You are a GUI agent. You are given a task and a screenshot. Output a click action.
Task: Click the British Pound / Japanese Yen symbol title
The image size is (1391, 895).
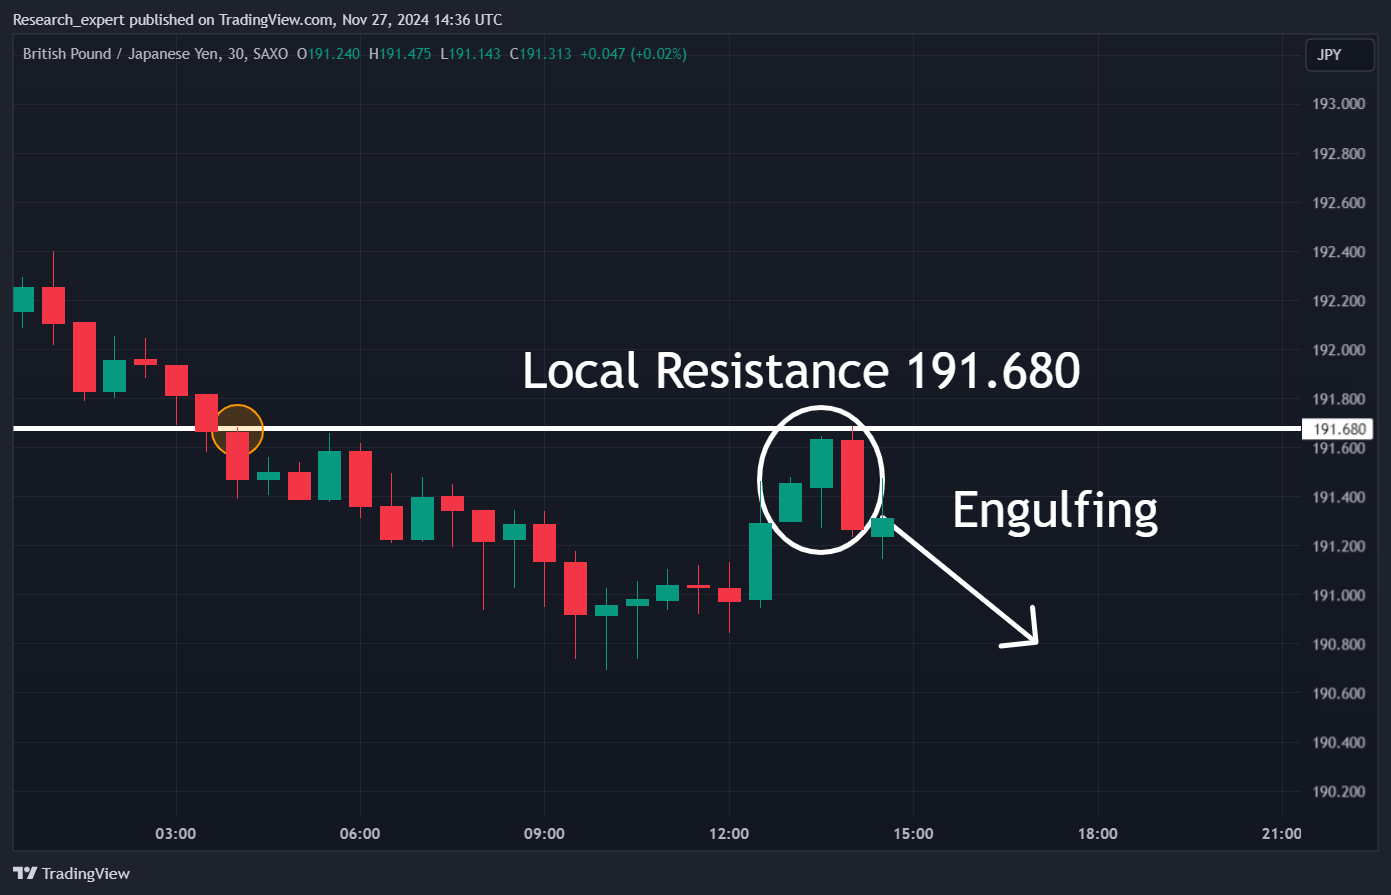(x=121, y=54)
